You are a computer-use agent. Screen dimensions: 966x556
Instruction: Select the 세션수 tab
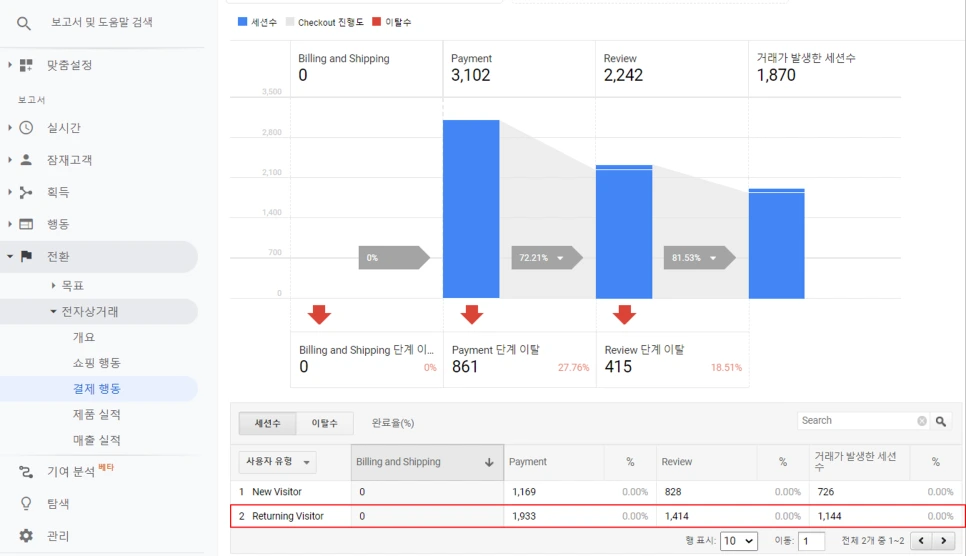pos(267,423)
